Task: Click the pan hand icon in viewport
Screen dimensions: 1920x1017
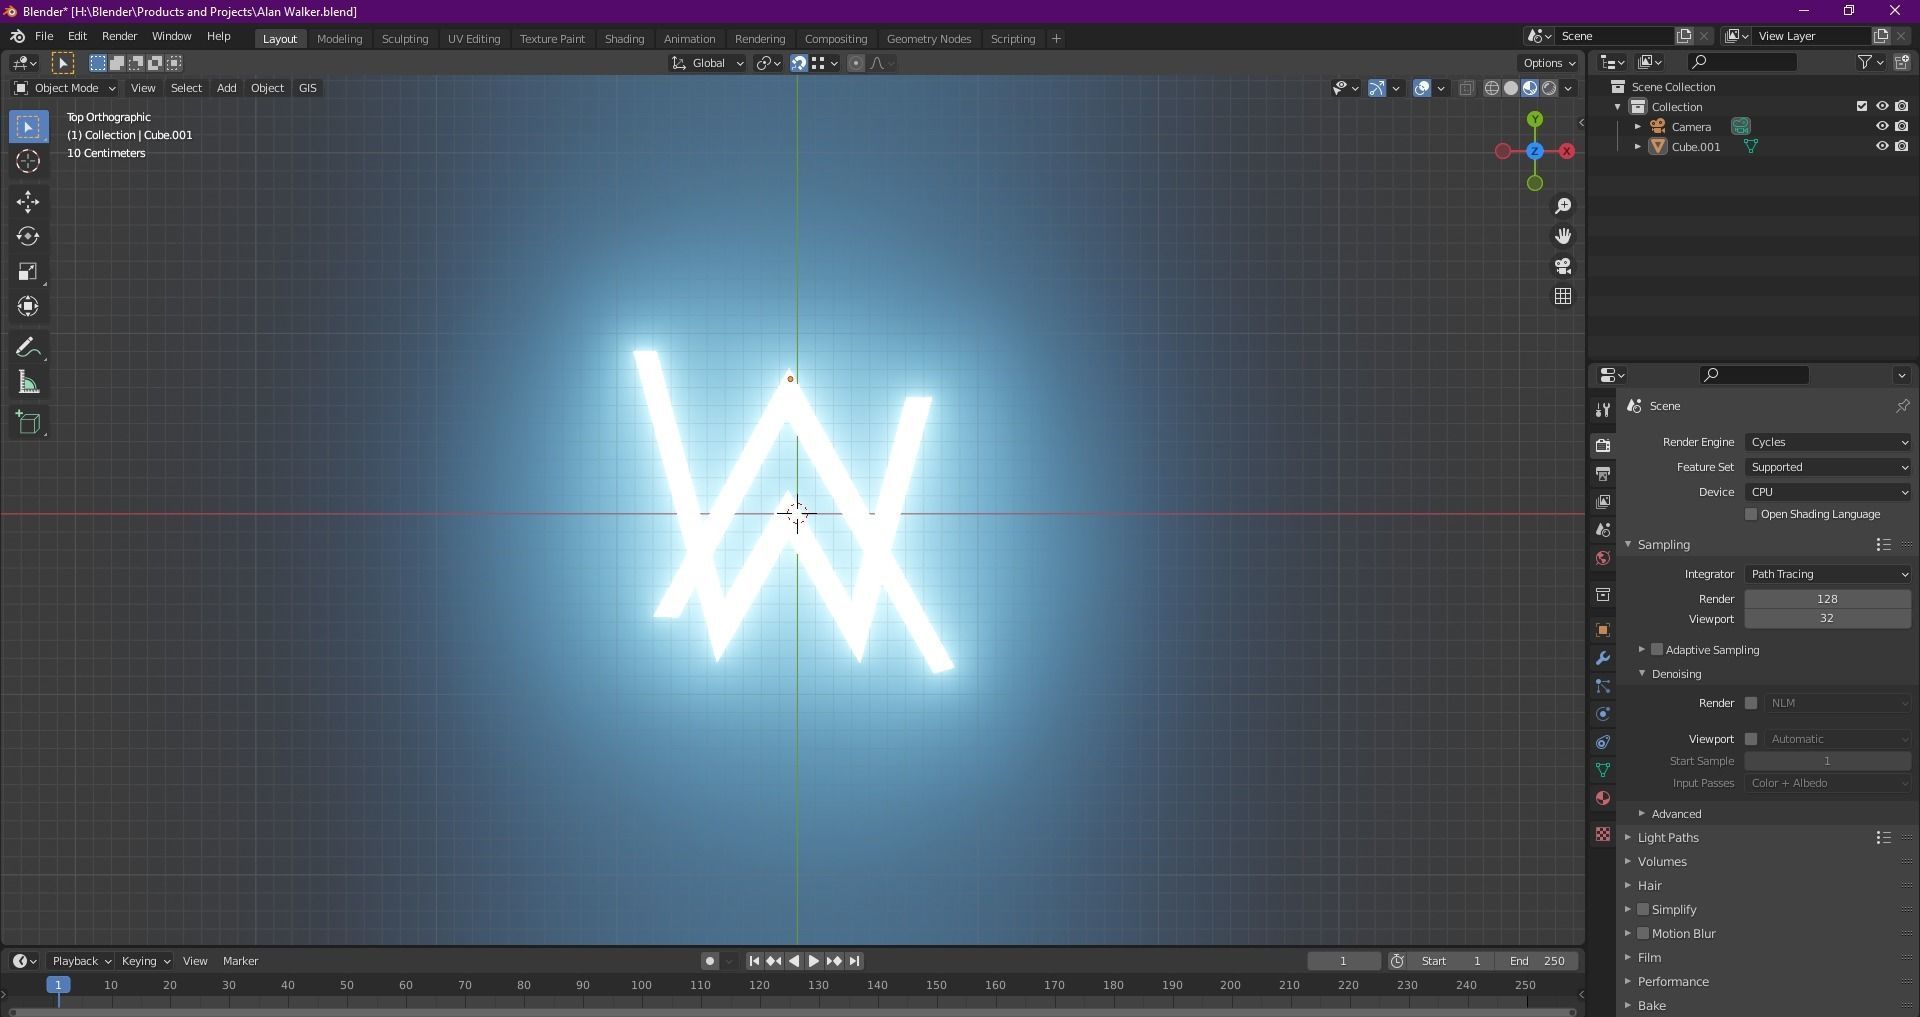Action: pyautogui.click(x=1563, y=236)
